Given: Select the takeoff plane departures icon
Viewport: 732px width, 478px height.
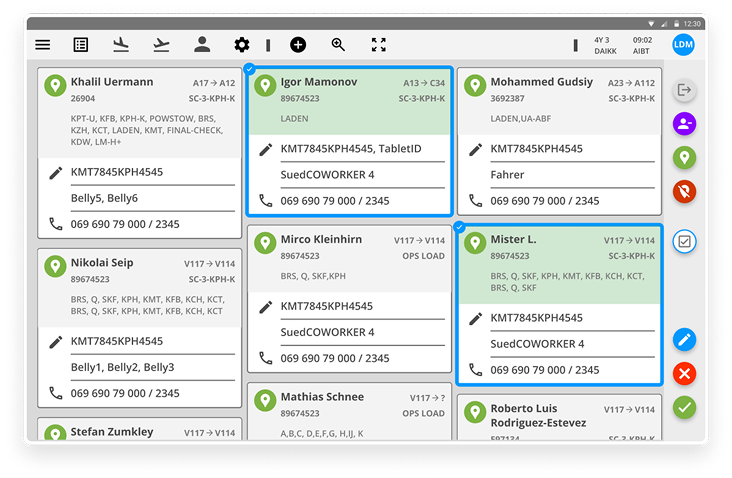Looking at the screenshot, I should coord(161,45).
